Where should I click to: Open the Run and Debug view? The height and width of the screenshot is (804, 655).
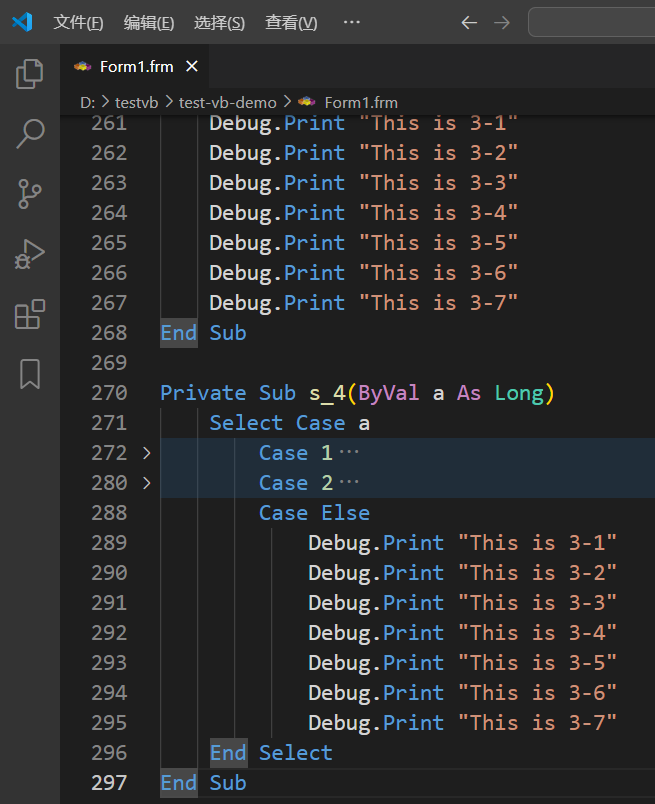[x=30, y=254]
